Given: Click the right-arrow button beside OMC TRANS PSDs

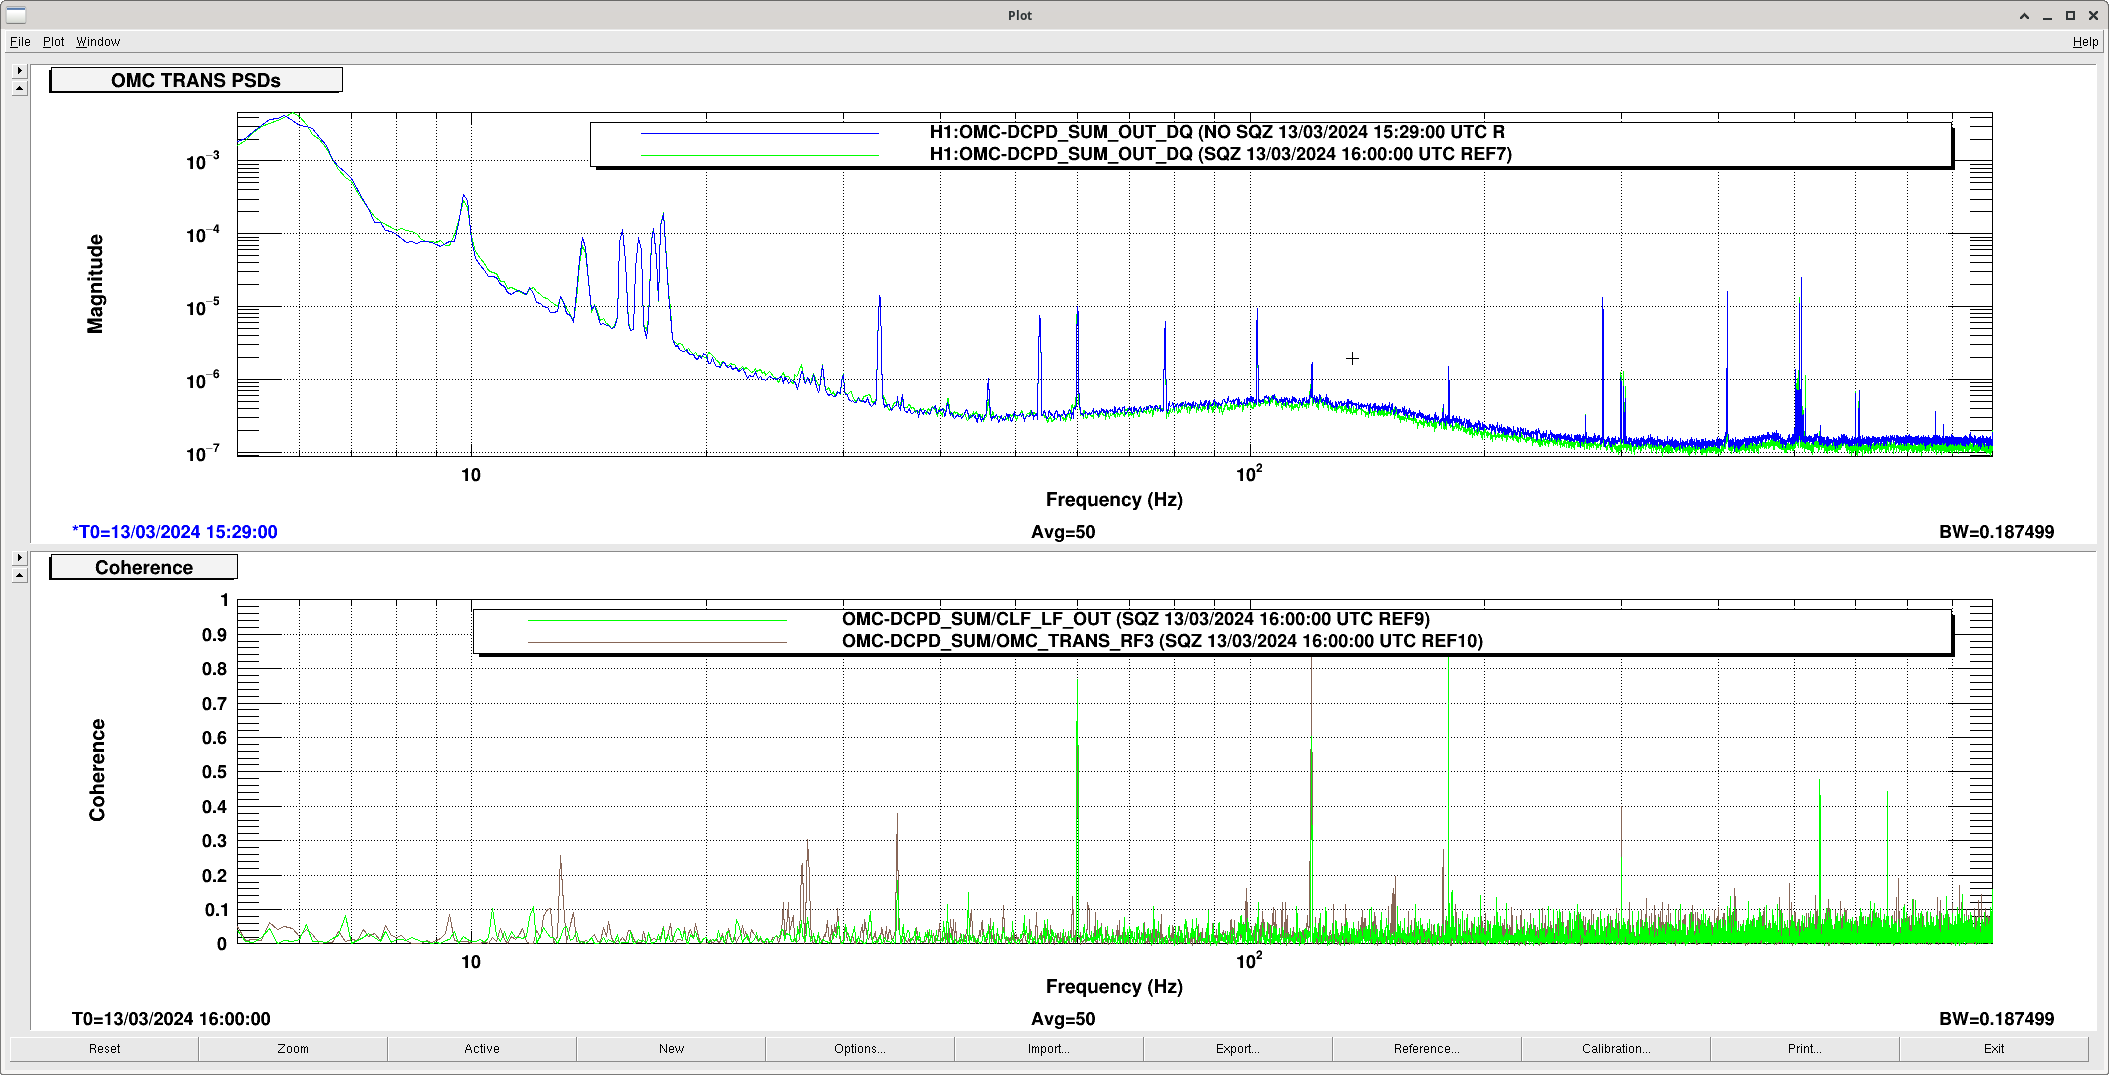Looking at the screenshot, I should pyautogui.click(x=19, y=71).
